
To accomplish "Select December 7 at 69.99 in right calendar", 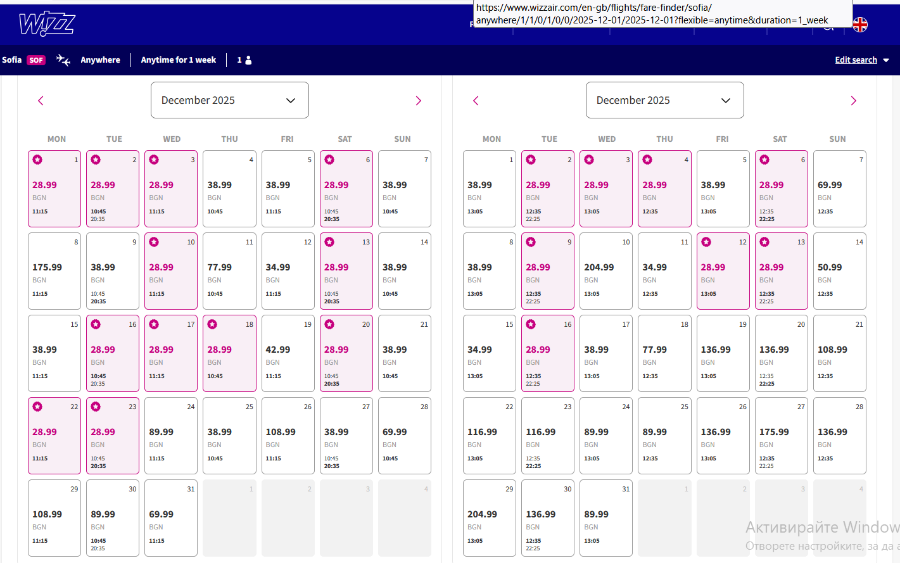I will tap(840, 189).
